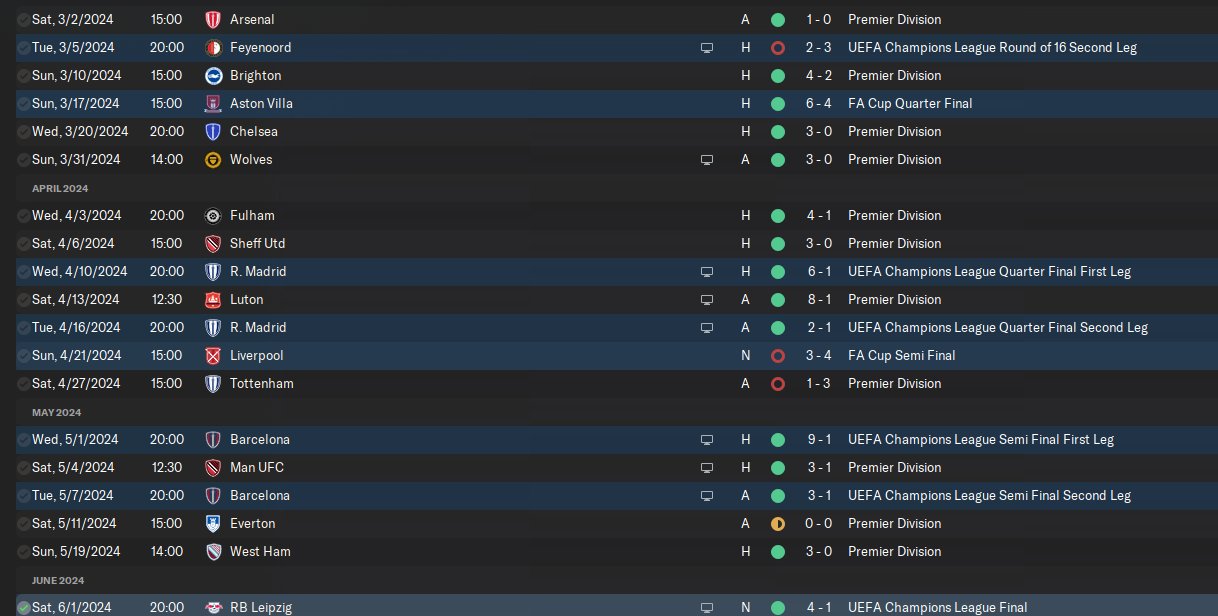This screenshot has width=1218, height=616.
Task: Click the Everton club badge
Action: 212,523
